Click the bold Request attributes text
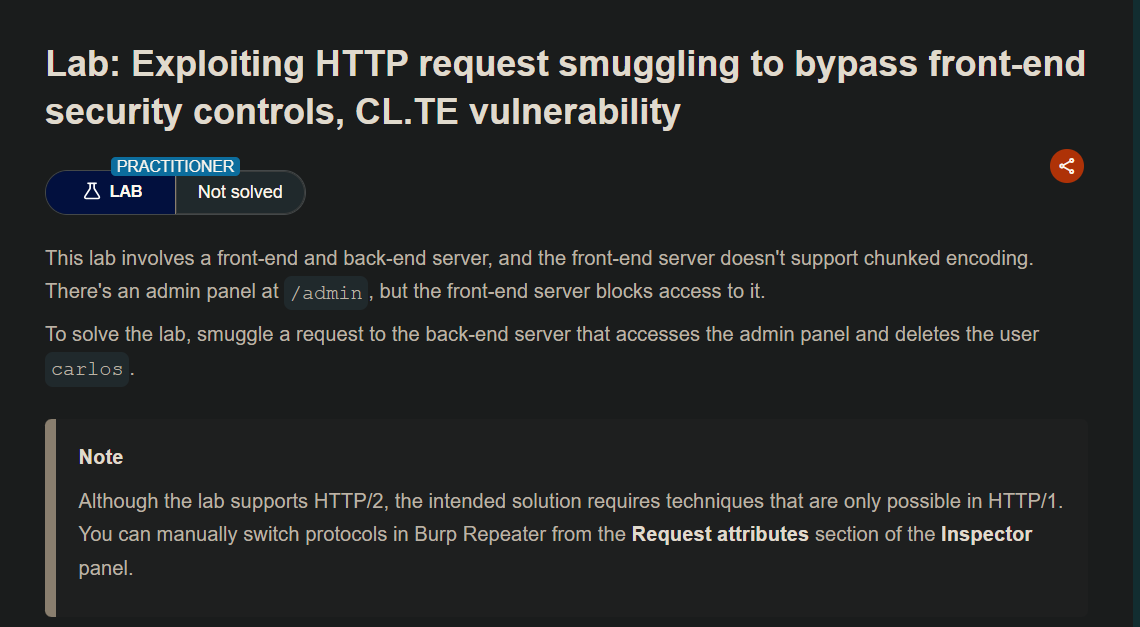 click(x=720, y=534)
